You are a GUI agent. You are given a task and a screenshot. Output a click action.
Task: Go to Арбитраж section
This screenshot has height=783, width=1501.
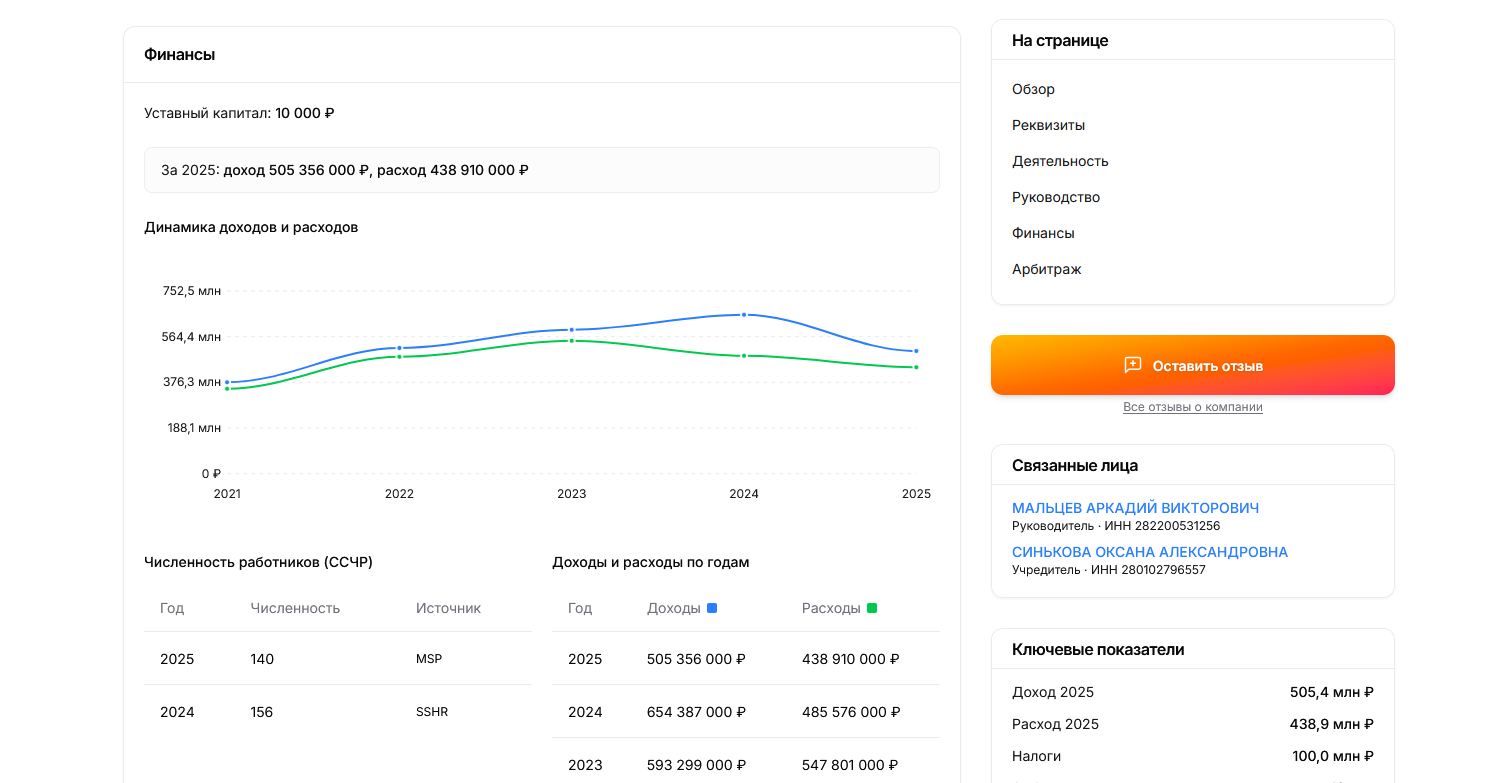(x=1047, y=269)
